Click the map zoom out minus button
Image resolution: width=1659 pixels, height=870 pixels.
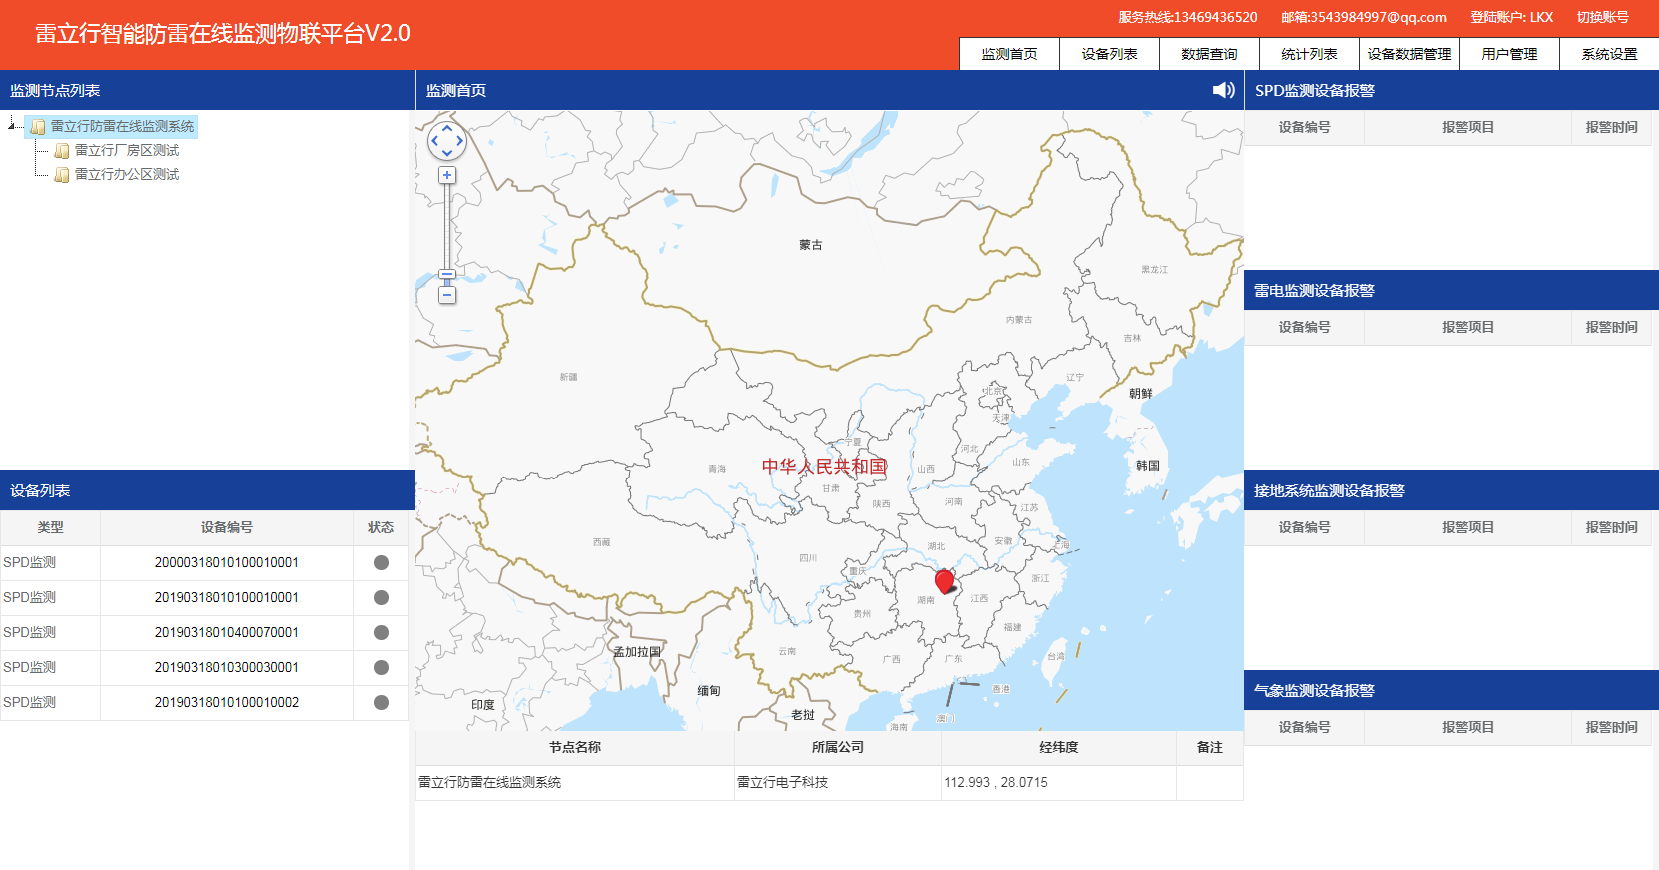click(447, 295)
